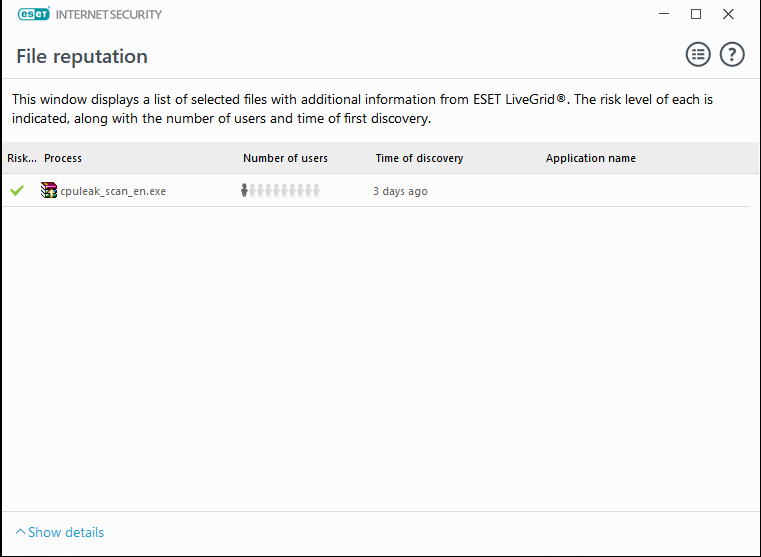Image resolution: width=761 pixels, height=557 pixels.
Task: Sort by Application name column header
Action: click(590, 158)
